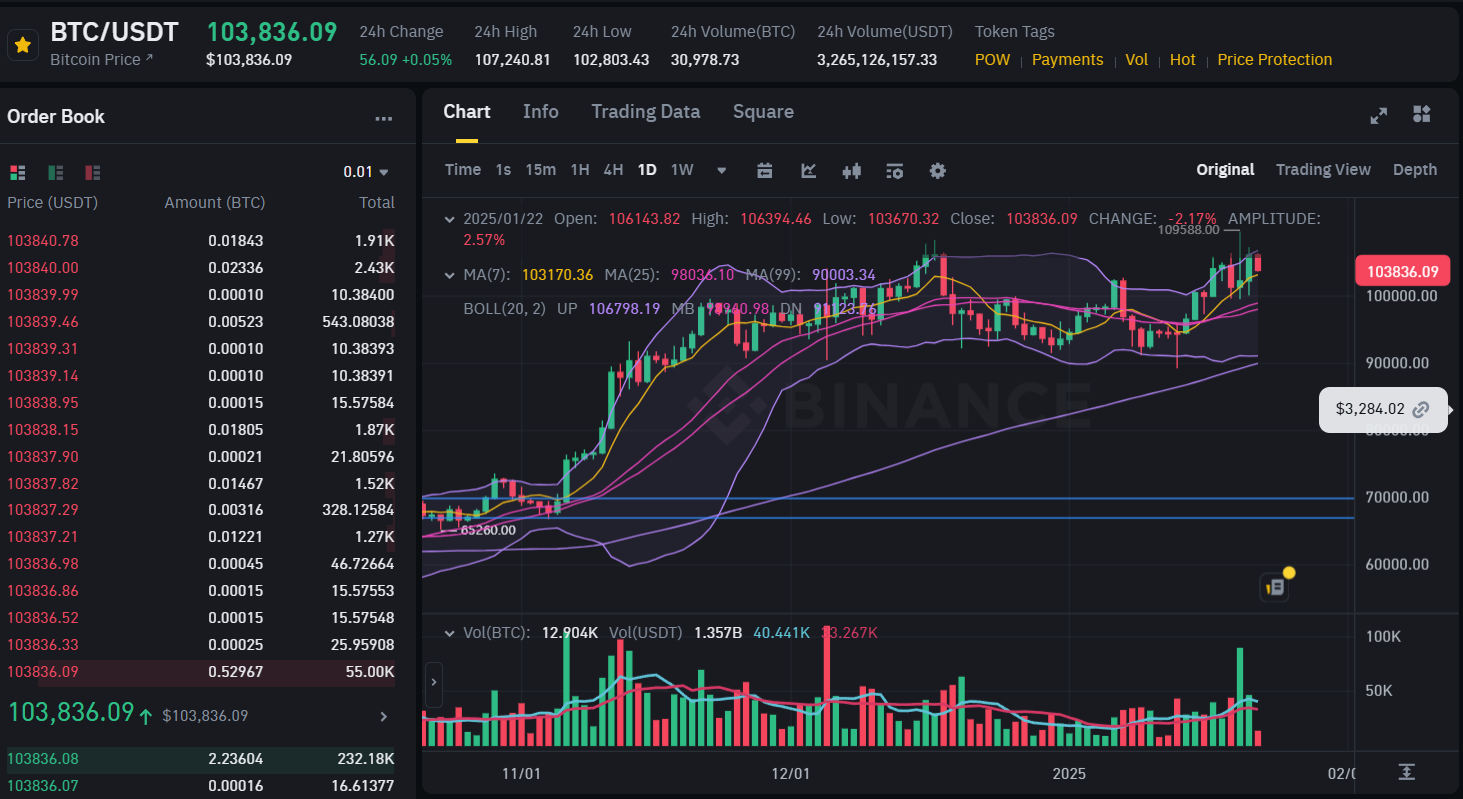This screenshot has height=799, width=1463.
Task: Click the Total column header
Action: tap(377, 203)
